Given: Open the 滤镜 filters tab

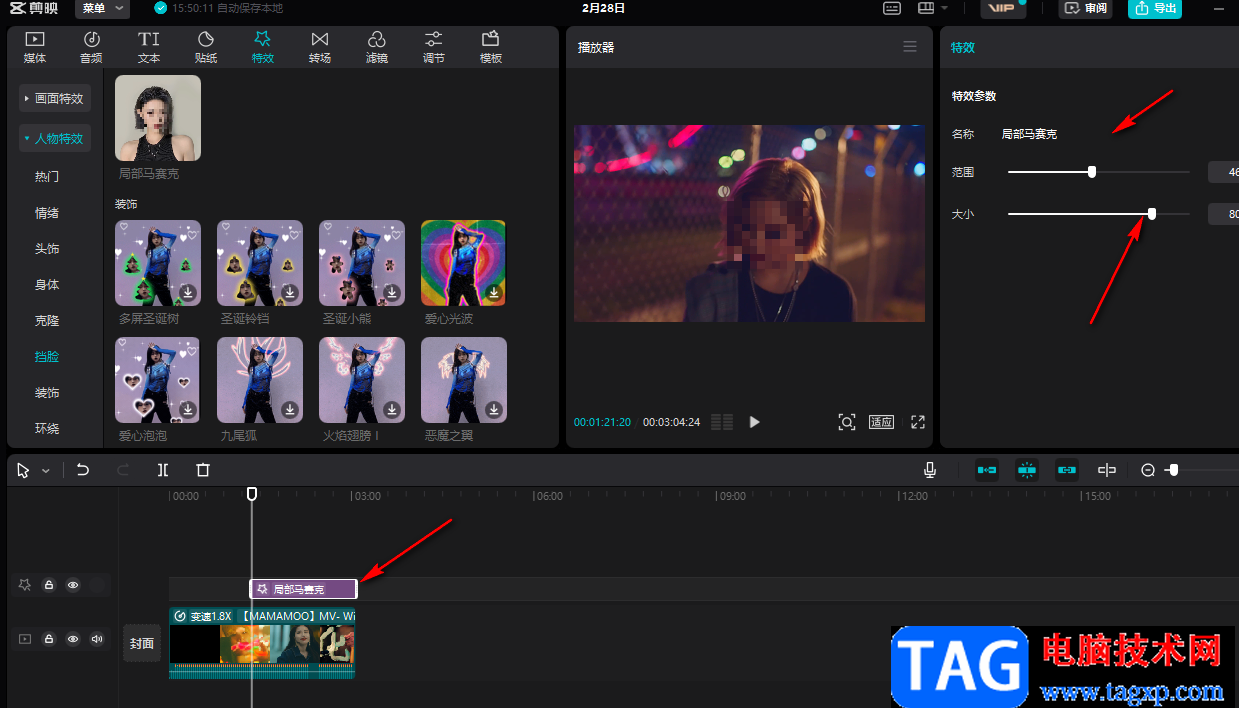Looking at the screenshot, I should point(377,46).
